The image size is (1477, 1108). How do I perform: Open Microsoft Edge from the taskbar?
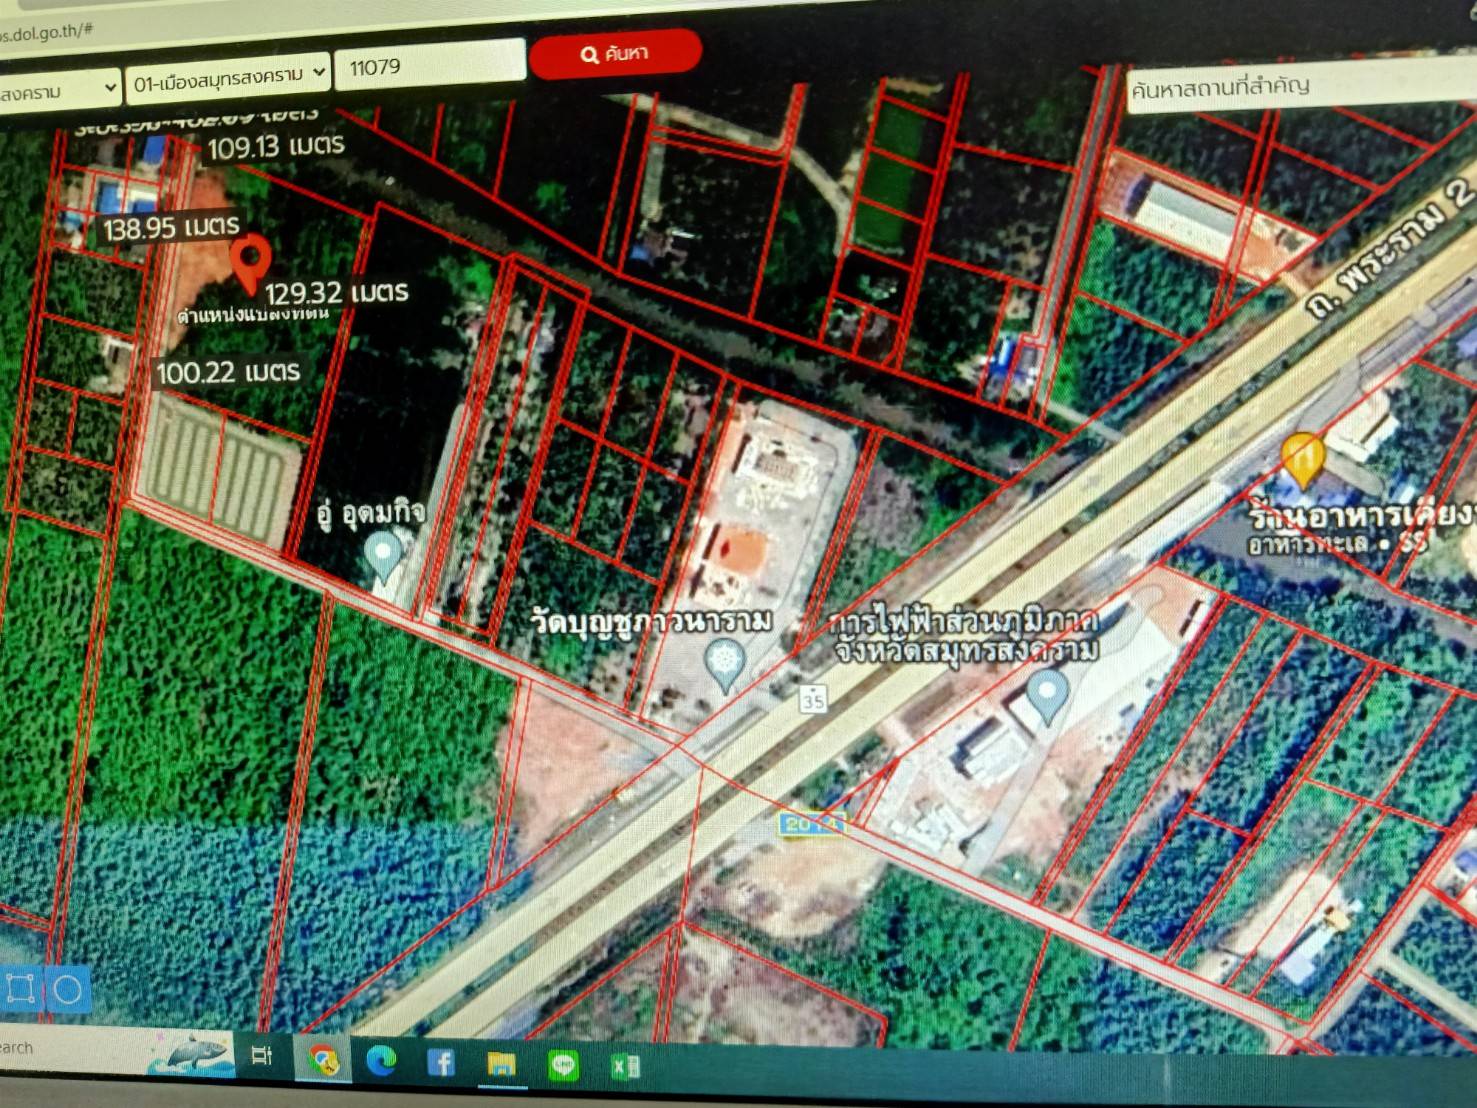tap(381, 1060)
